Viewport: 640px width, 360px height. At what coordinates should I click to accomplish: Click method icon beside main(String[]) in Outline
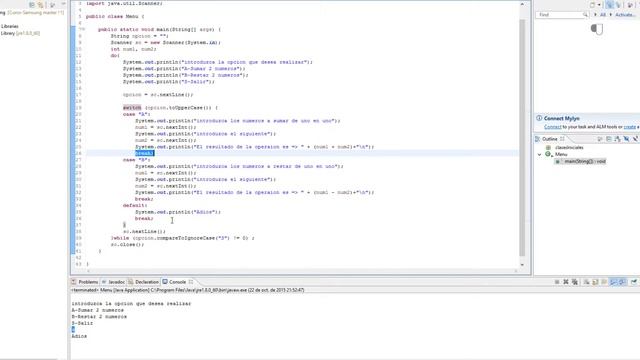tap(558, 162)
